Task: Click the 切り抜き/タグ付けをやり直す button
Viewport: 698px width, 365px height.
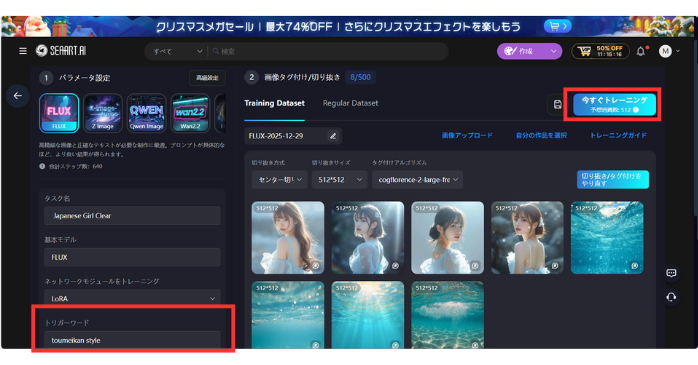Action: point(613,180)
